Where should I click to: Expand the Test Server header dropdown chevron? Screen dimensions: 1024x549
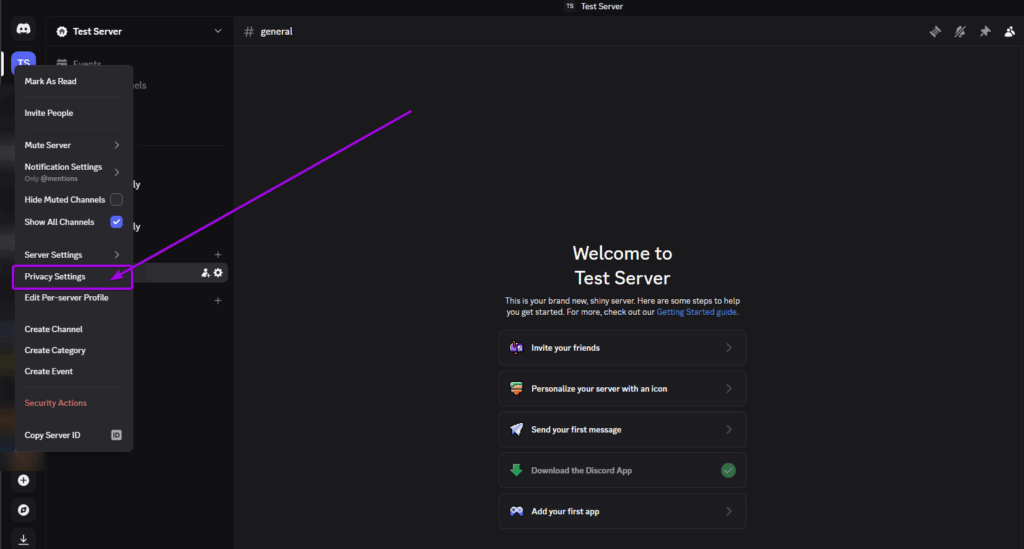217,31
